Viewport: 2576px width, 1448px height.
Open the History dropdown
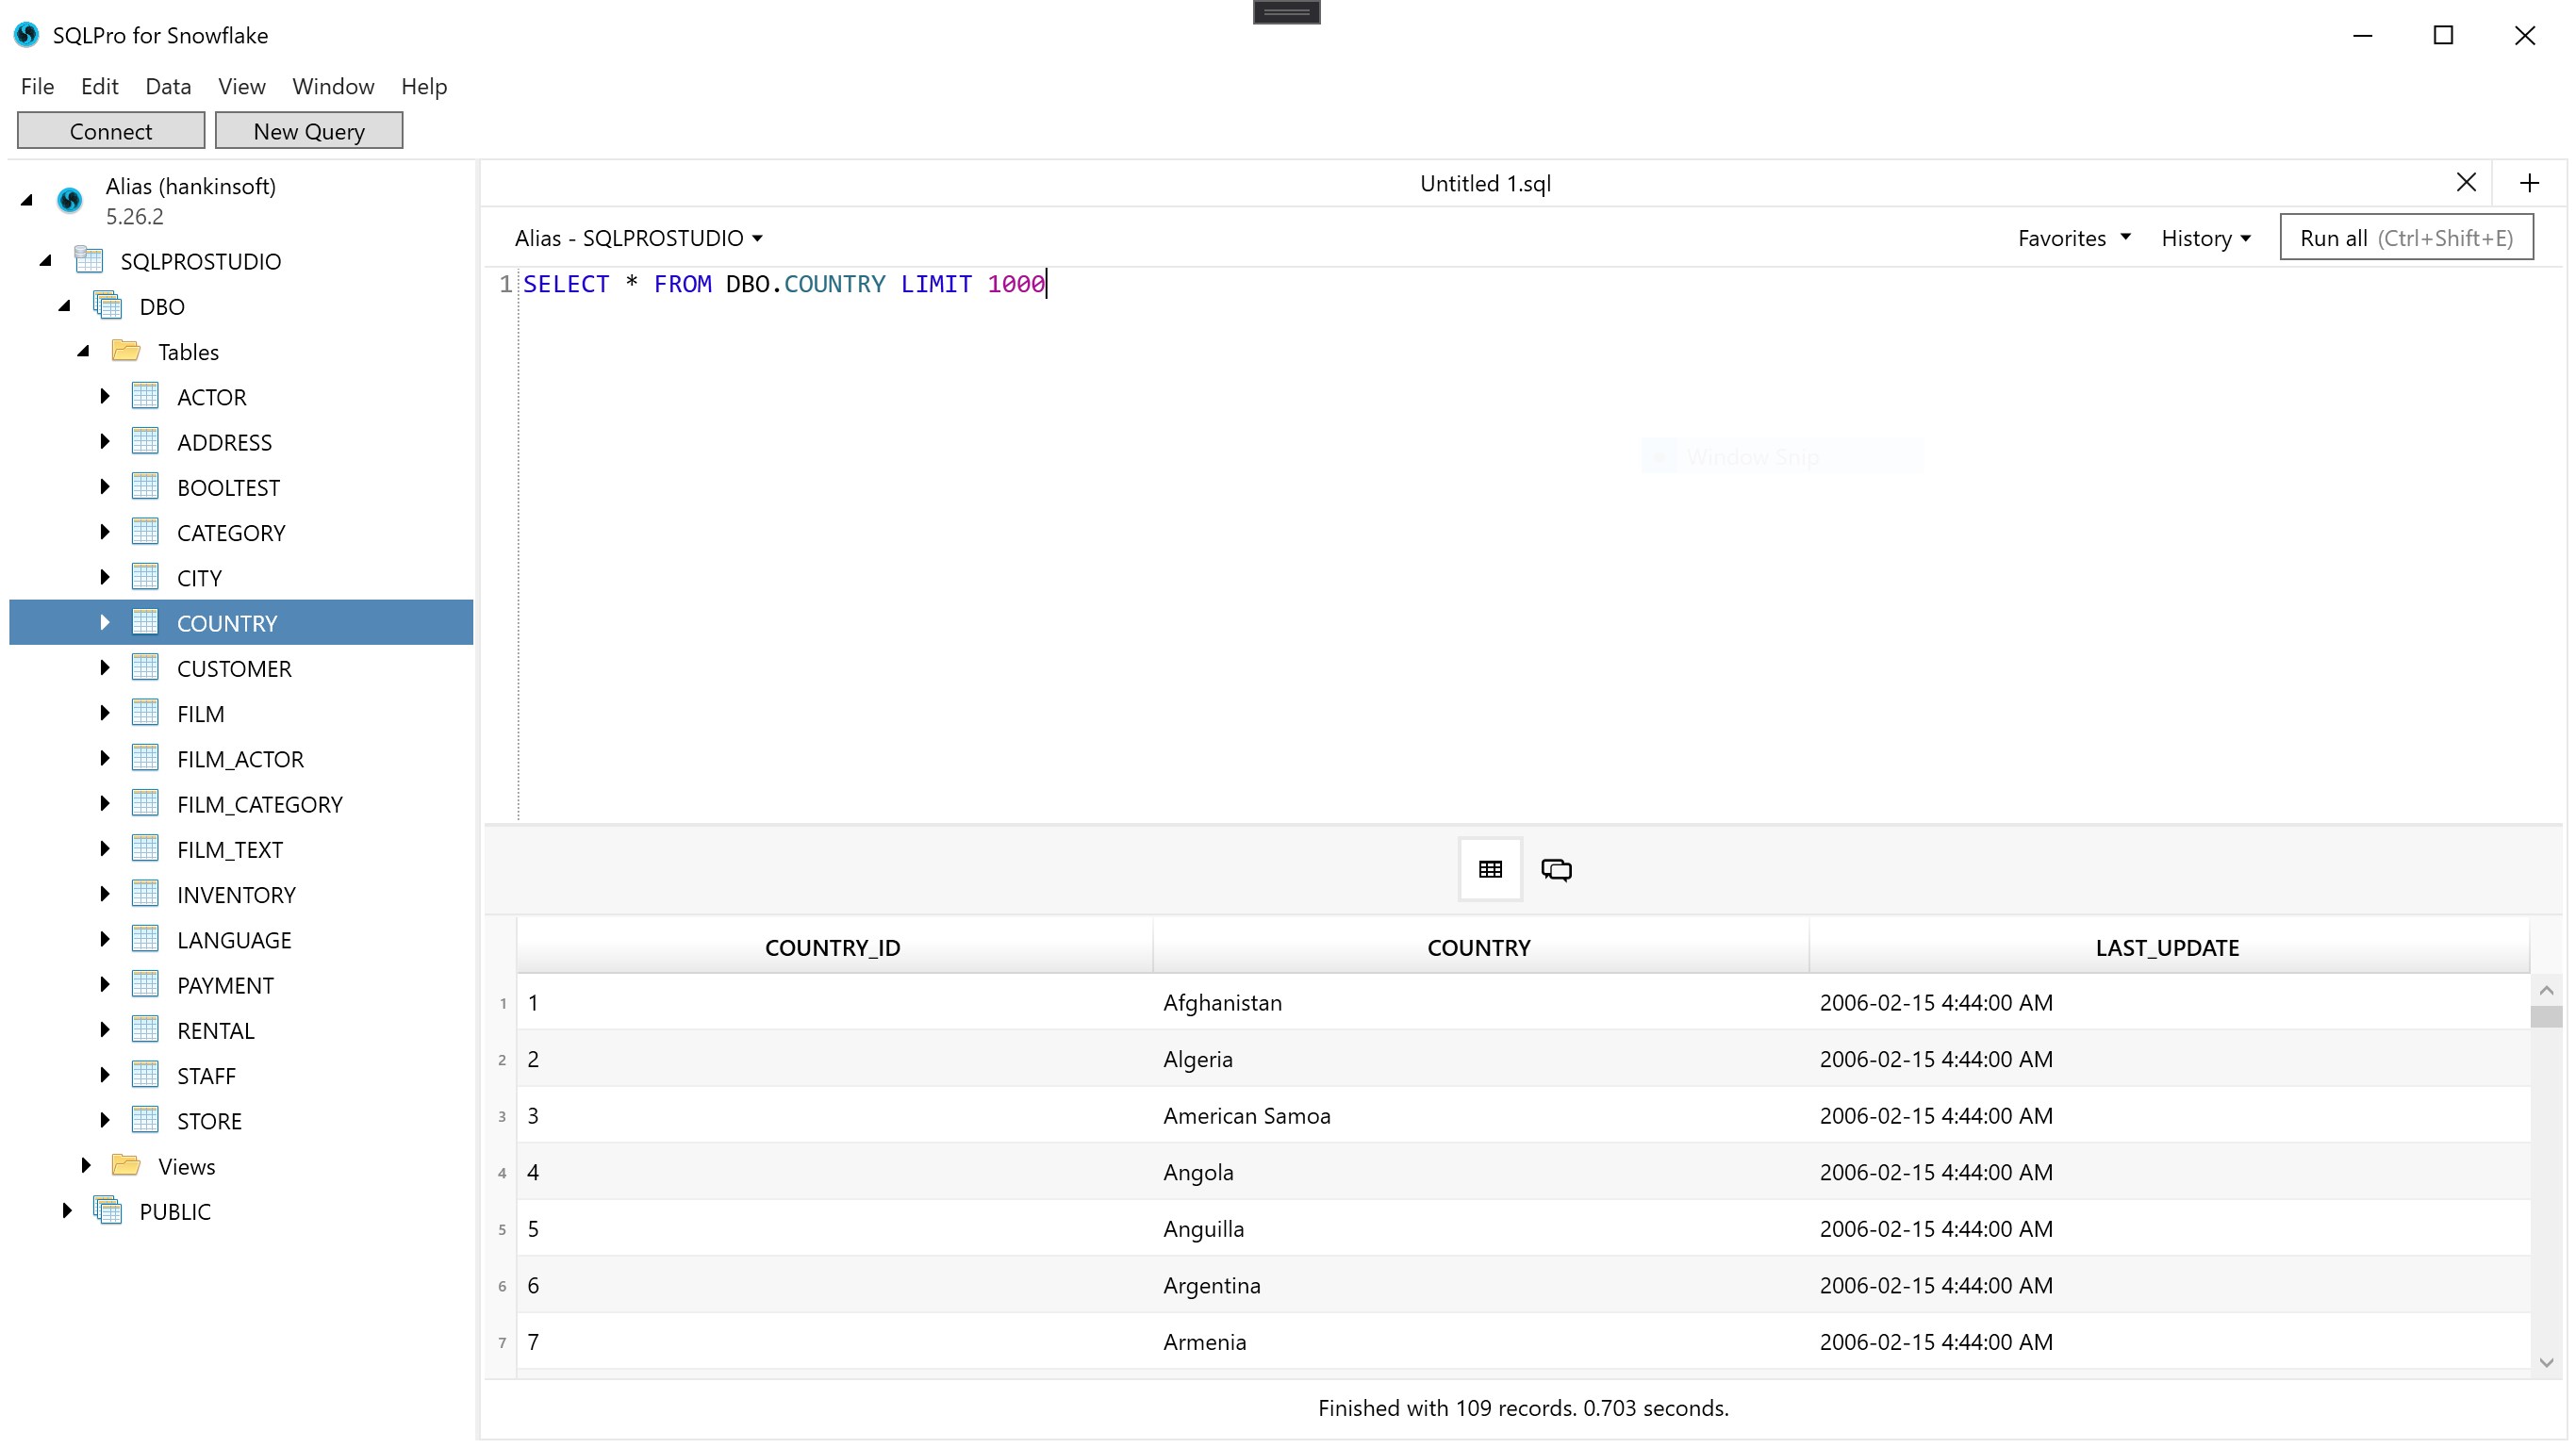point(2205,238)
